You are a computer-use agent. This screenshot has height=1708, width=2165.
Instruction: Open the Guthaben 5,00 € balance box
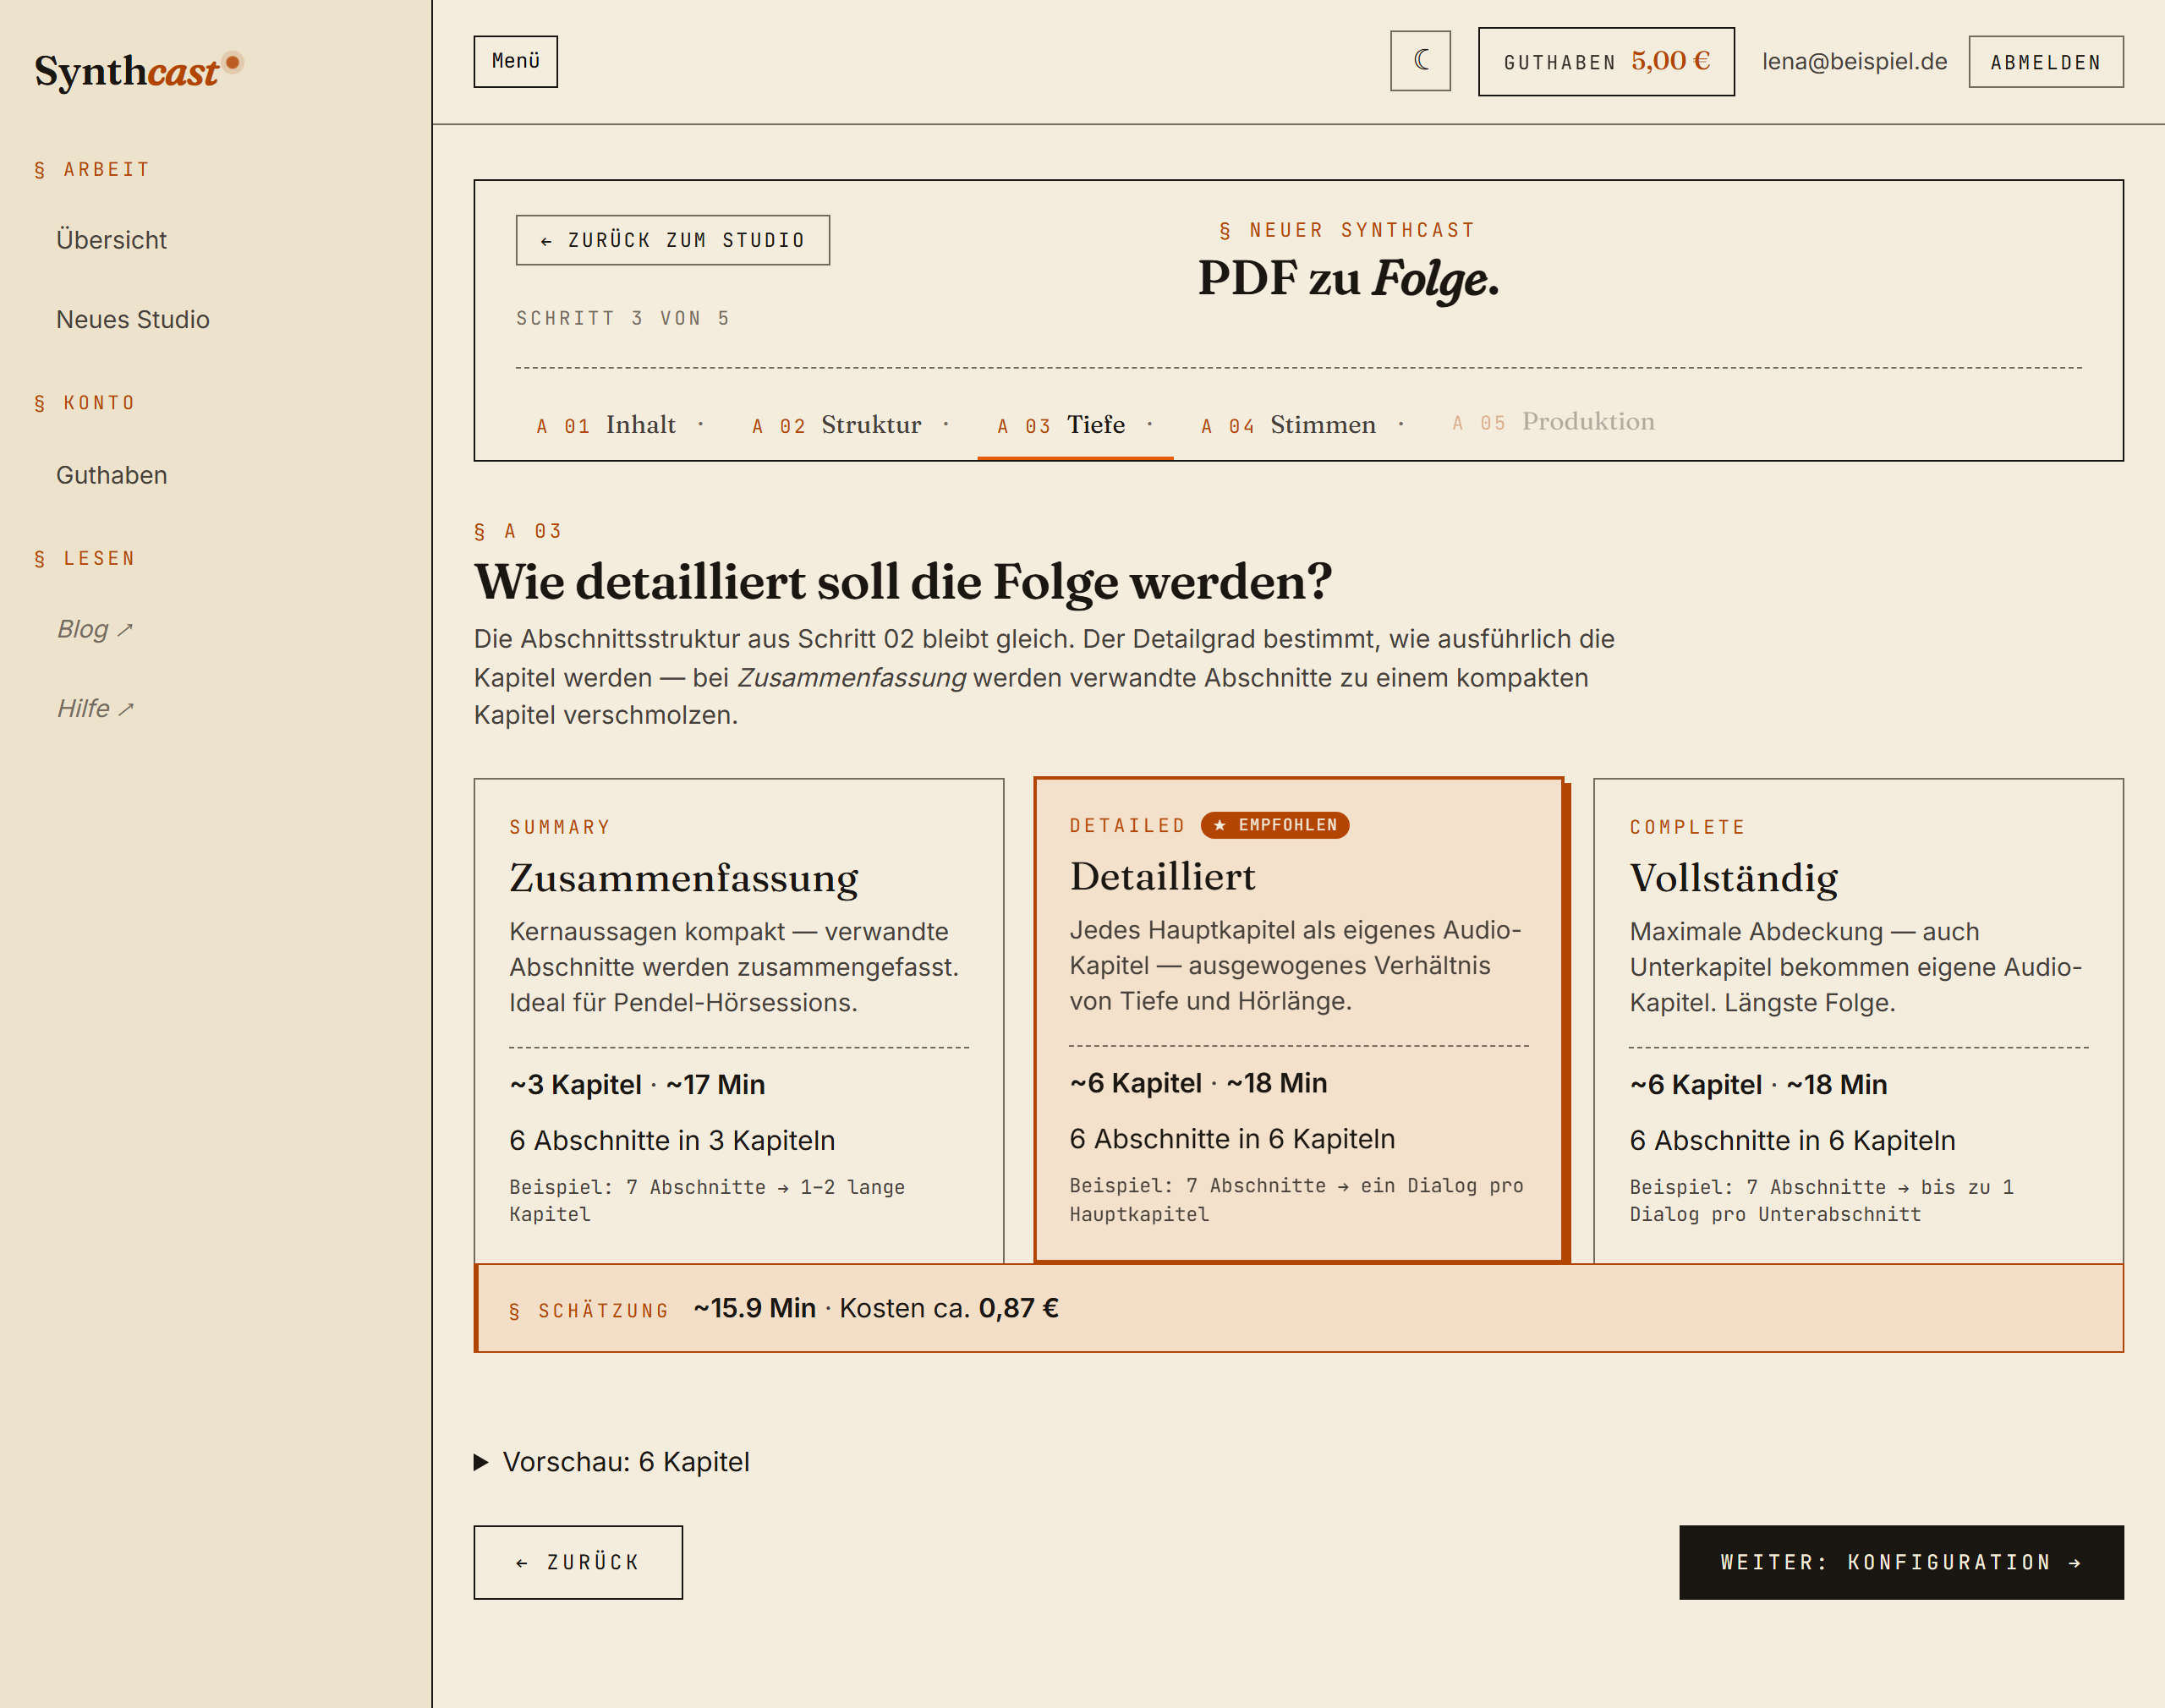(x=1606, y=61)
